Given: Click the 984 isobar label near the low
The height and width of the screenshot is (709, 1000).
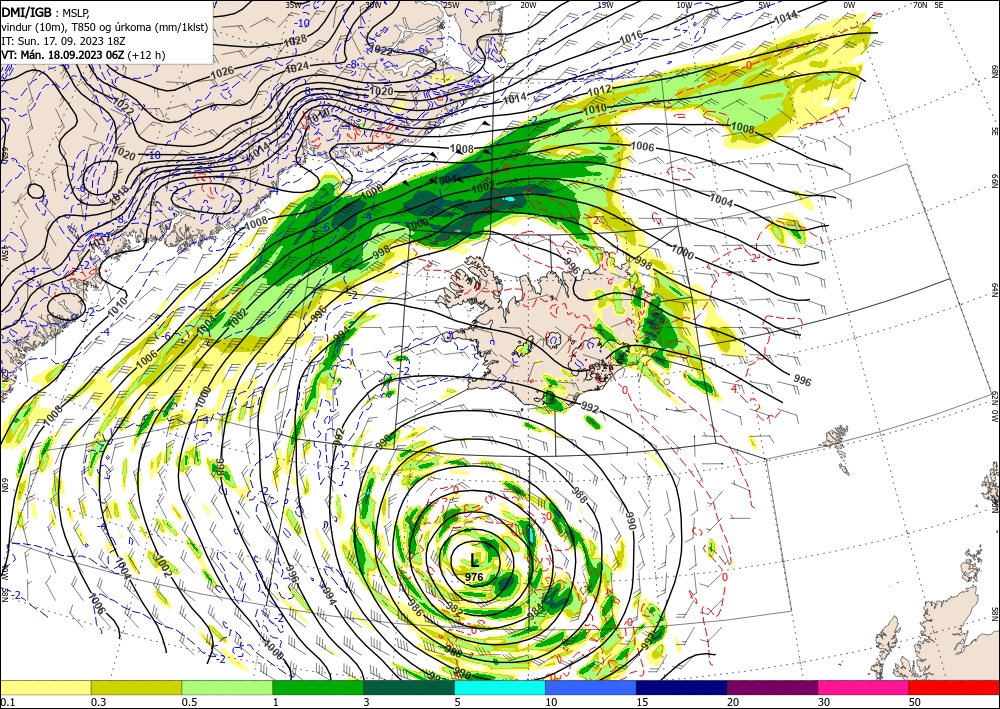Looking at the screenshot, I should [x=534, y=610].
